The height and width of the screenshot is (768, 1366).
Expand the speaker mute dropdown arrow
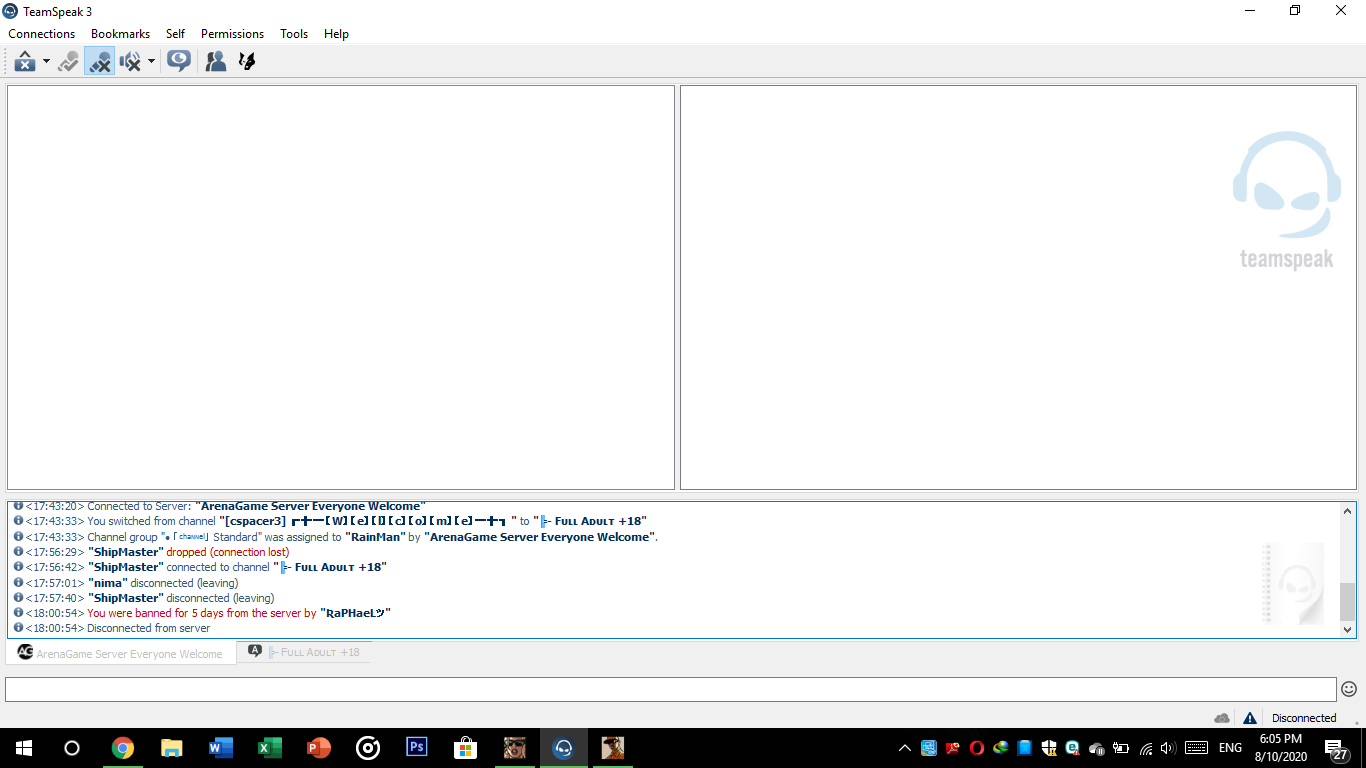151,62
